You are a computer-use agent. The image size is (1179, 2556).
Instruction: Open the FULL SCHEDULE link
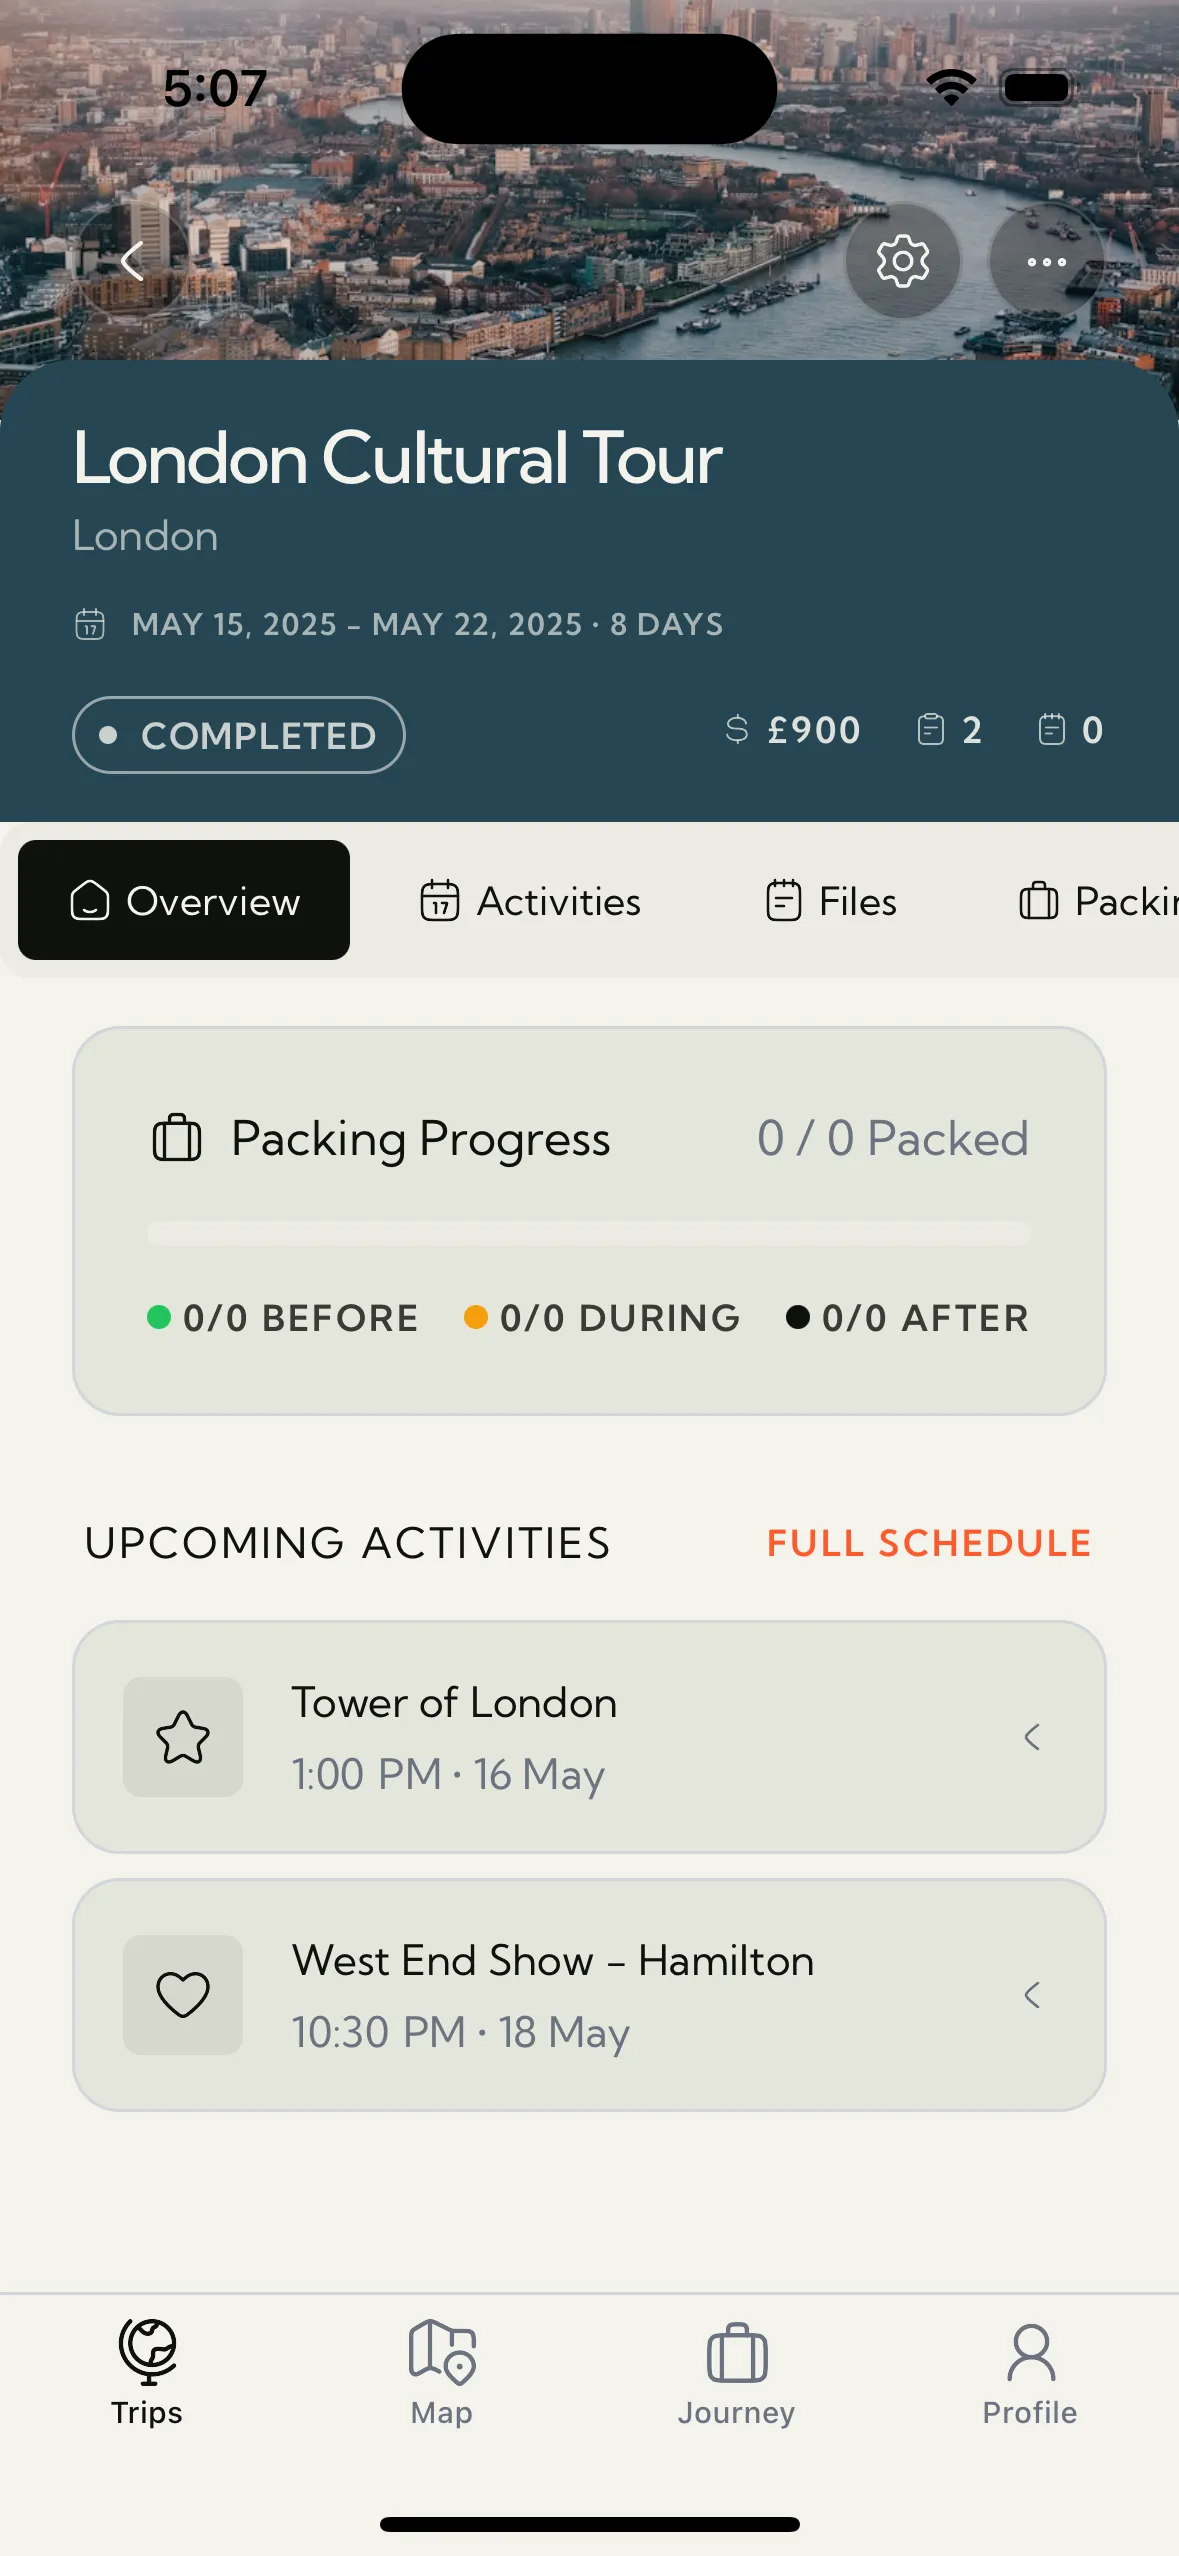[x=928, y=1543]
